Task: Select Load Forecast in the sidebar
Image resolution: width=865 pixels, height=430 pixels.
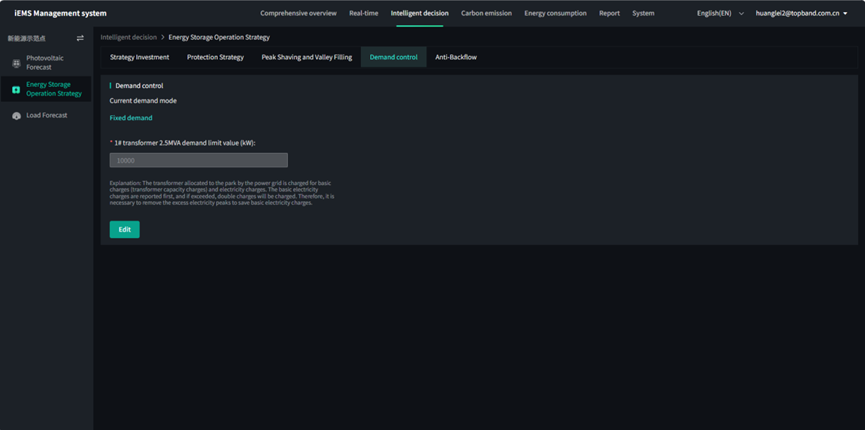Action: click(x=47, y=116)
